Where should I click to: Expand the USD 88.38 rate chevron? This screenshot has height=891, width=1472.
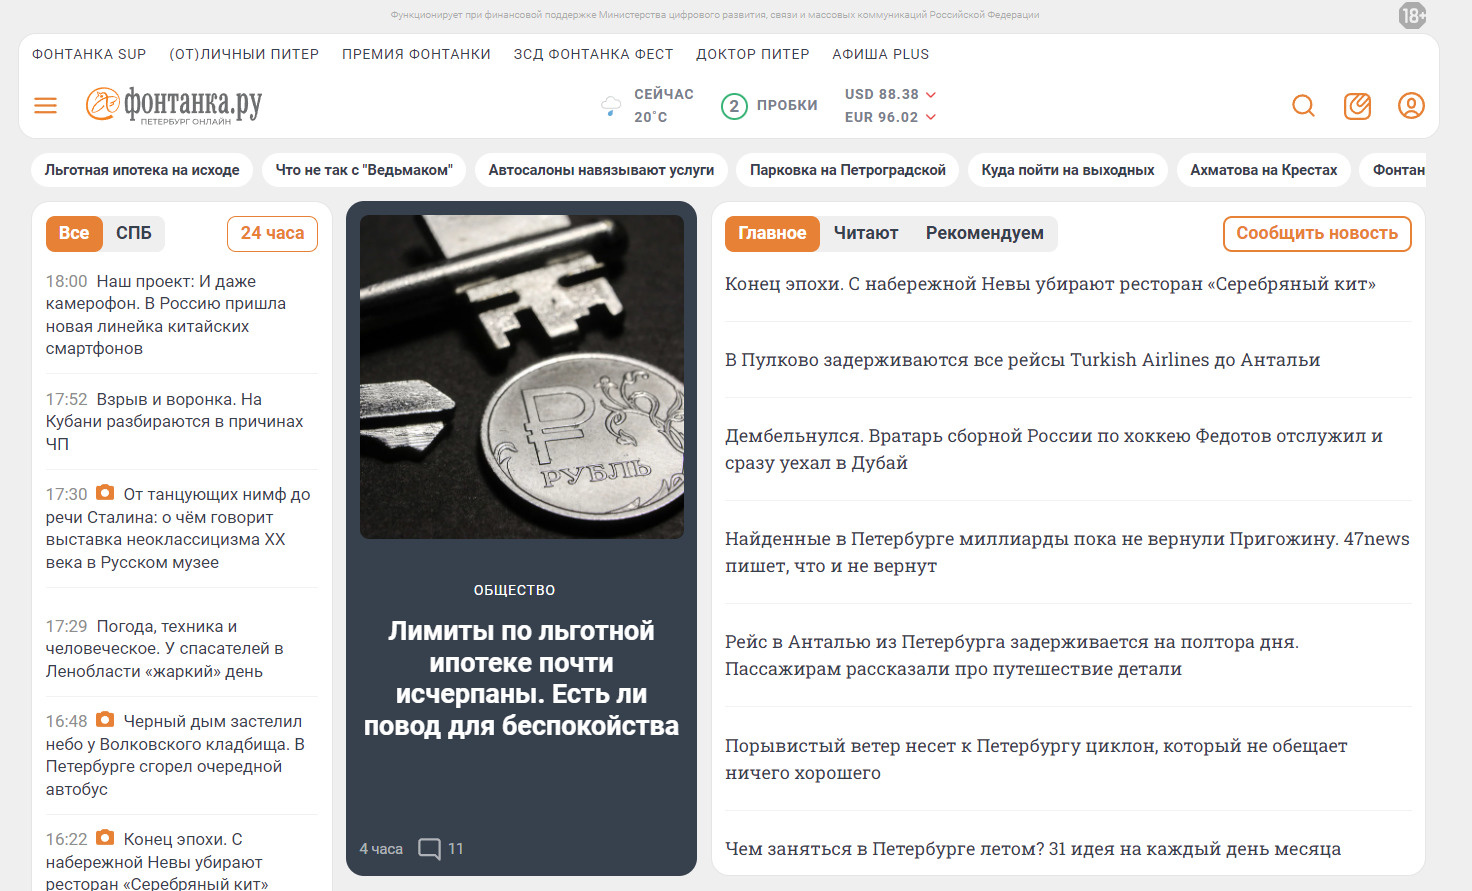(931, 94)
